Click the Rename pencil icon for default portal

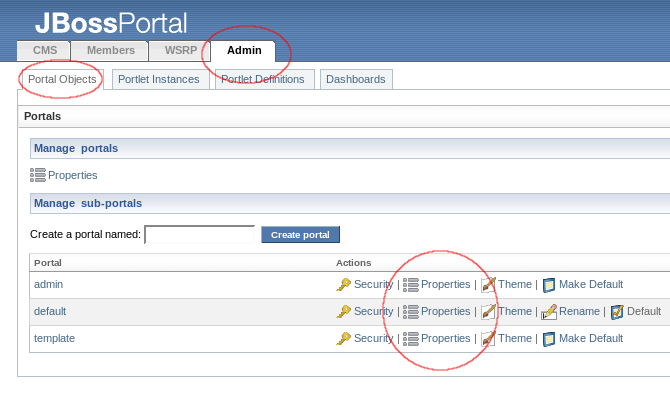click(x=549, y=312)
